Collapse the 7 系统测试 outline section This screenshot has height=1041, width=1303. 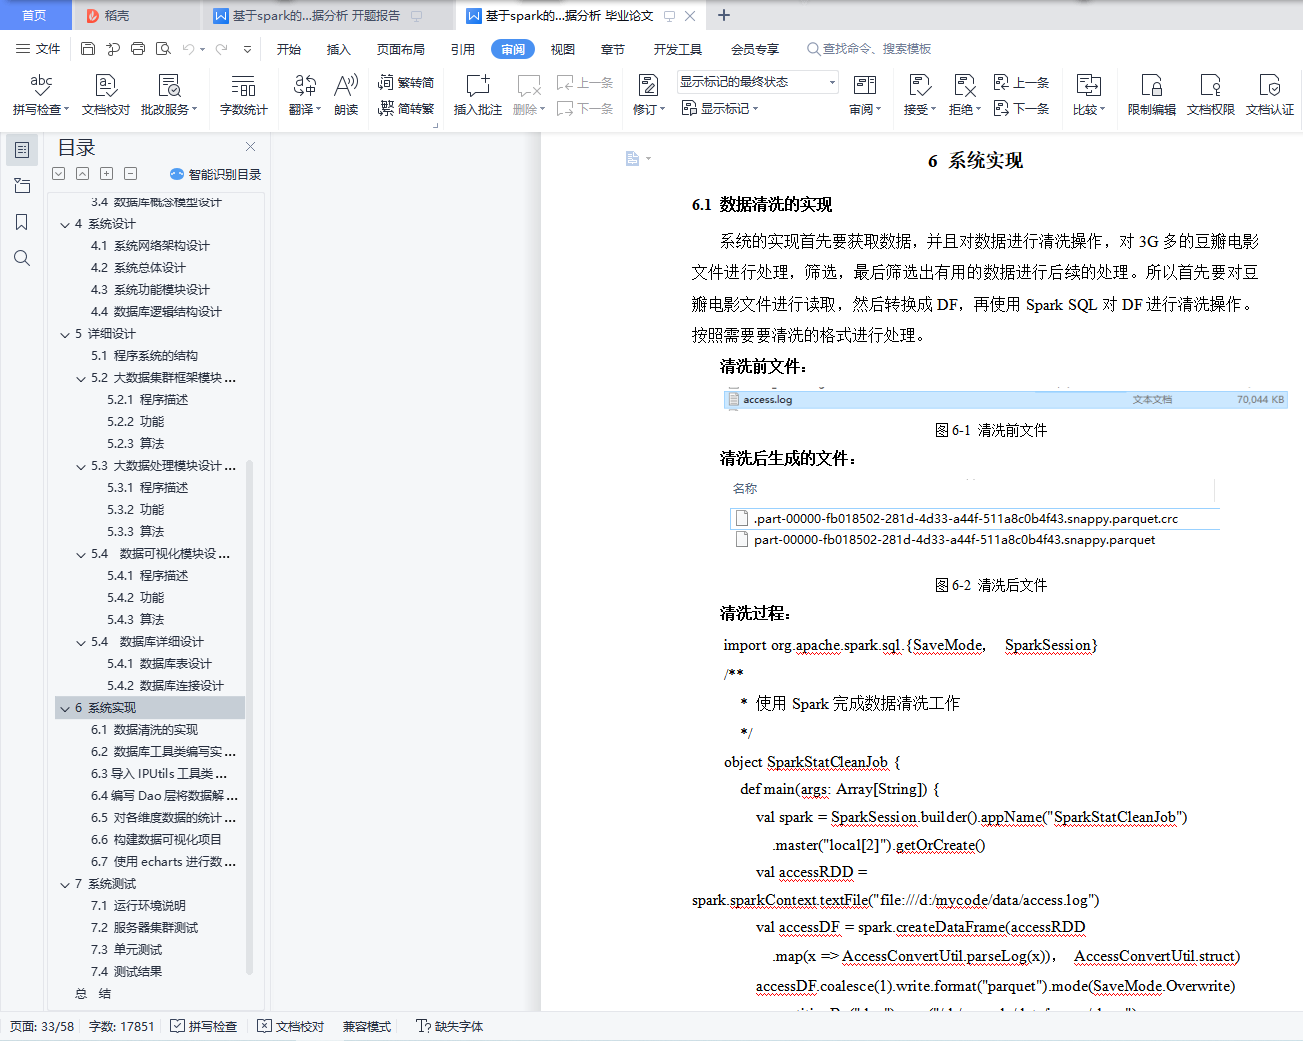[65, 884]
